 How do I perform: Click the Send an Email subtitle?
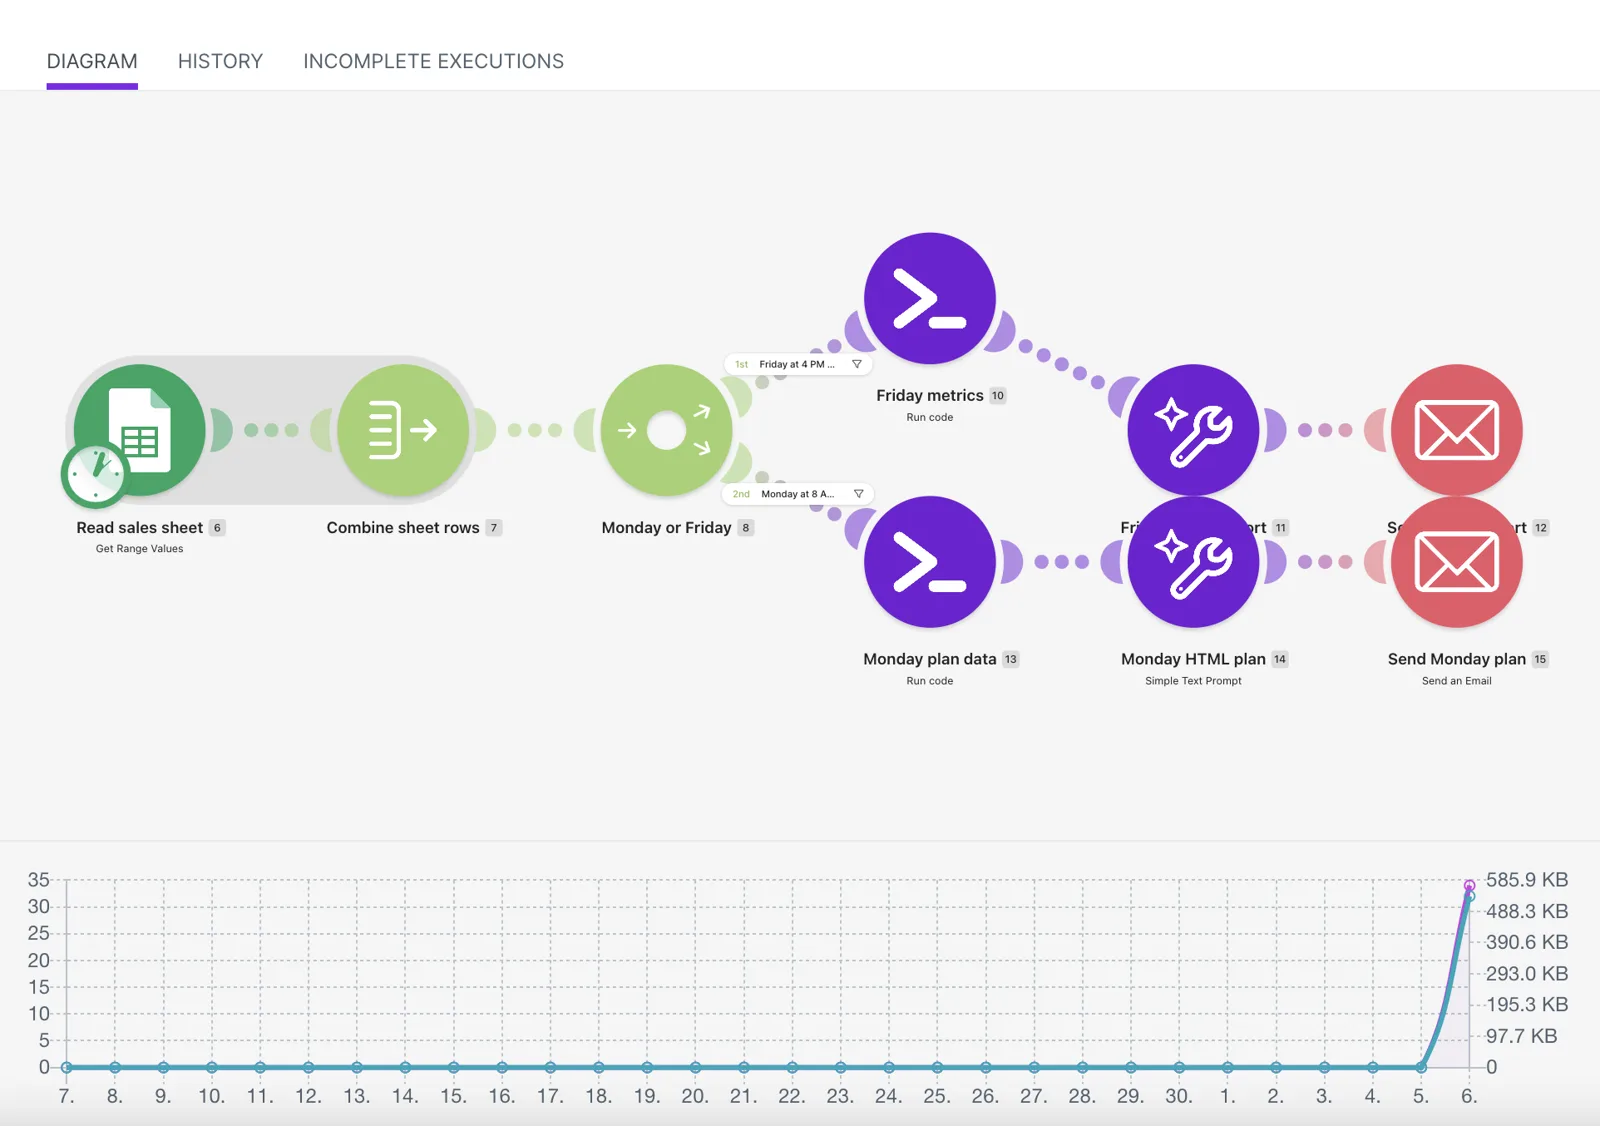1457,680
